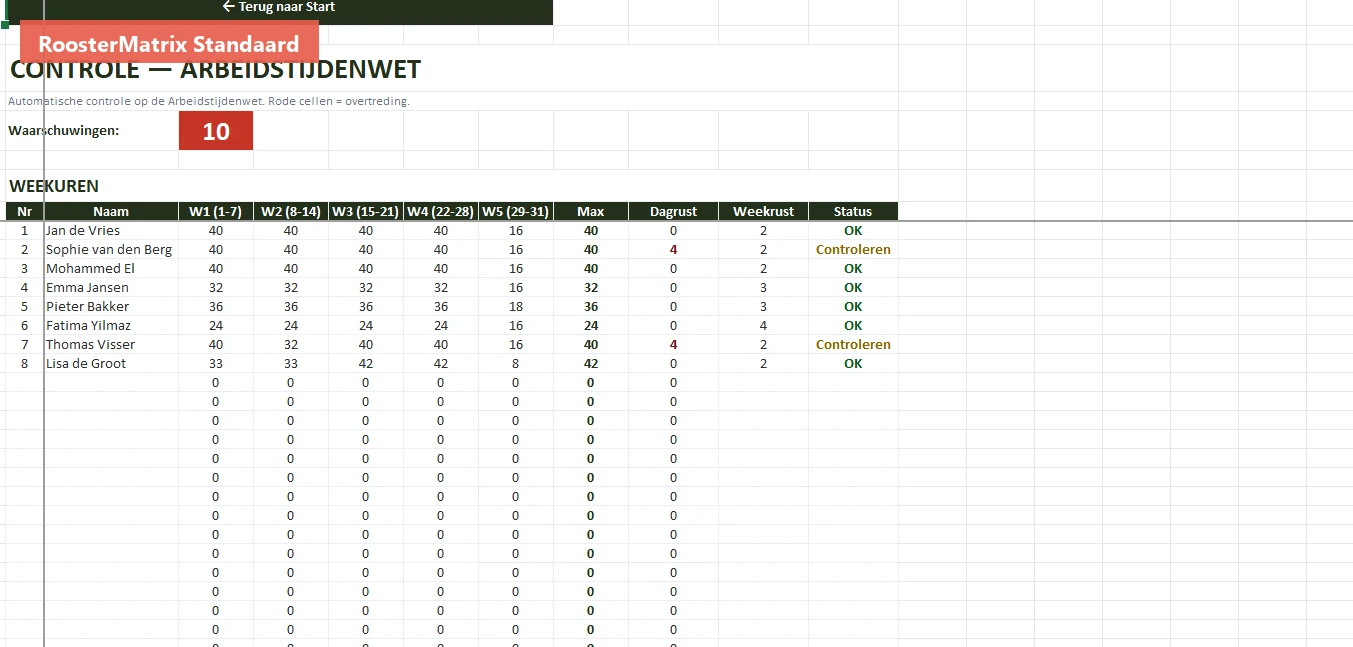
Task: Select the red warnings count cell showing 10
Action: coord(216,131)
